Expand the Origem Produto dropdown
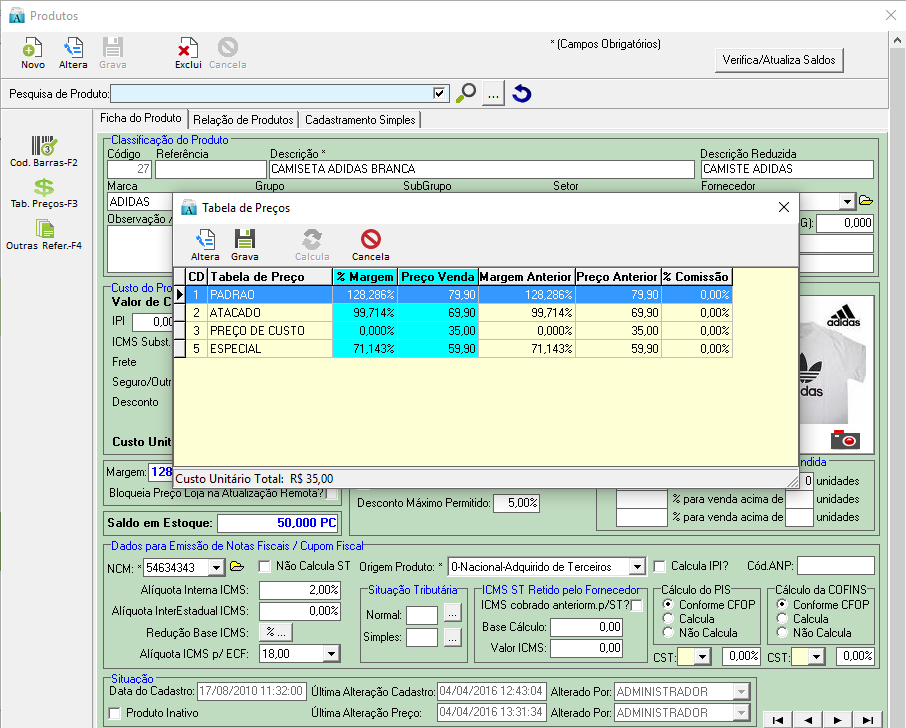 click(x=636, y=567)
